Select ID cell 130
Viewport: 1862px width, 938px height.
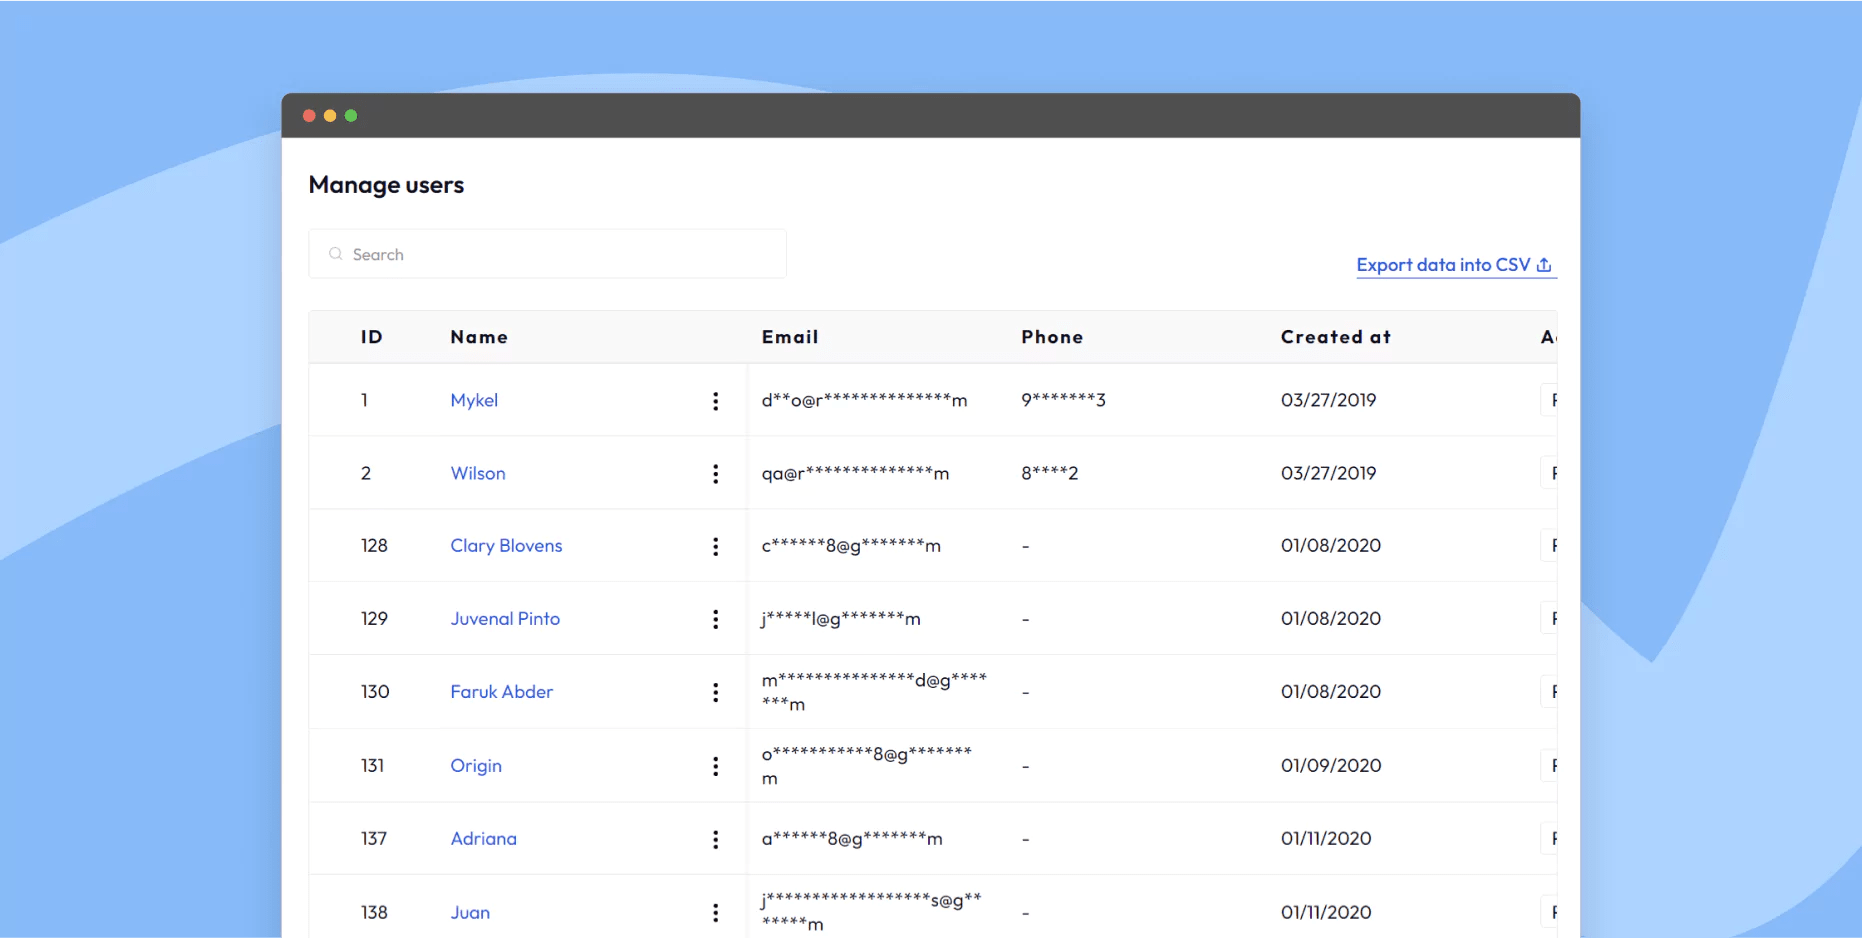[x=375, y=692]
